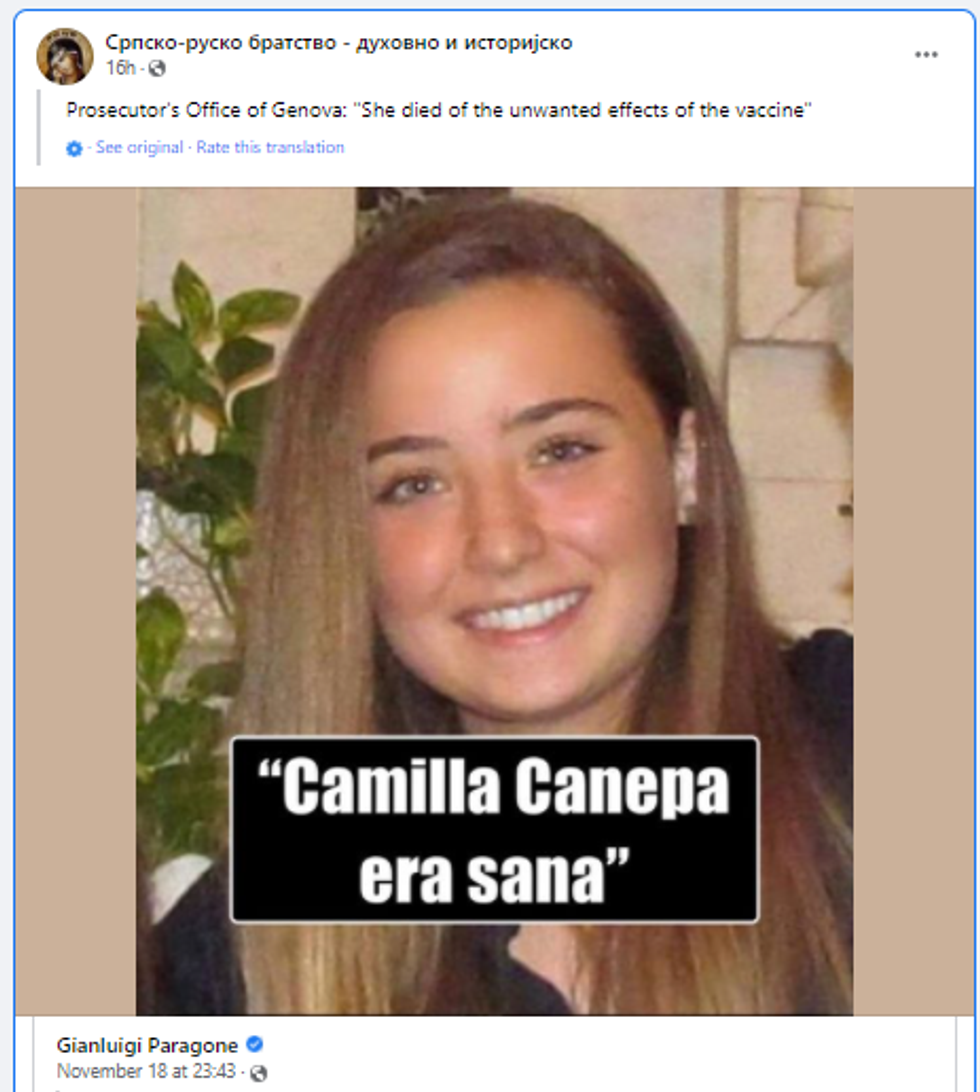The height and width of the screenshot is (1092, 980).
Task: Select the translated Prosecutor's Office of Genova text
Action: [439, 110]
